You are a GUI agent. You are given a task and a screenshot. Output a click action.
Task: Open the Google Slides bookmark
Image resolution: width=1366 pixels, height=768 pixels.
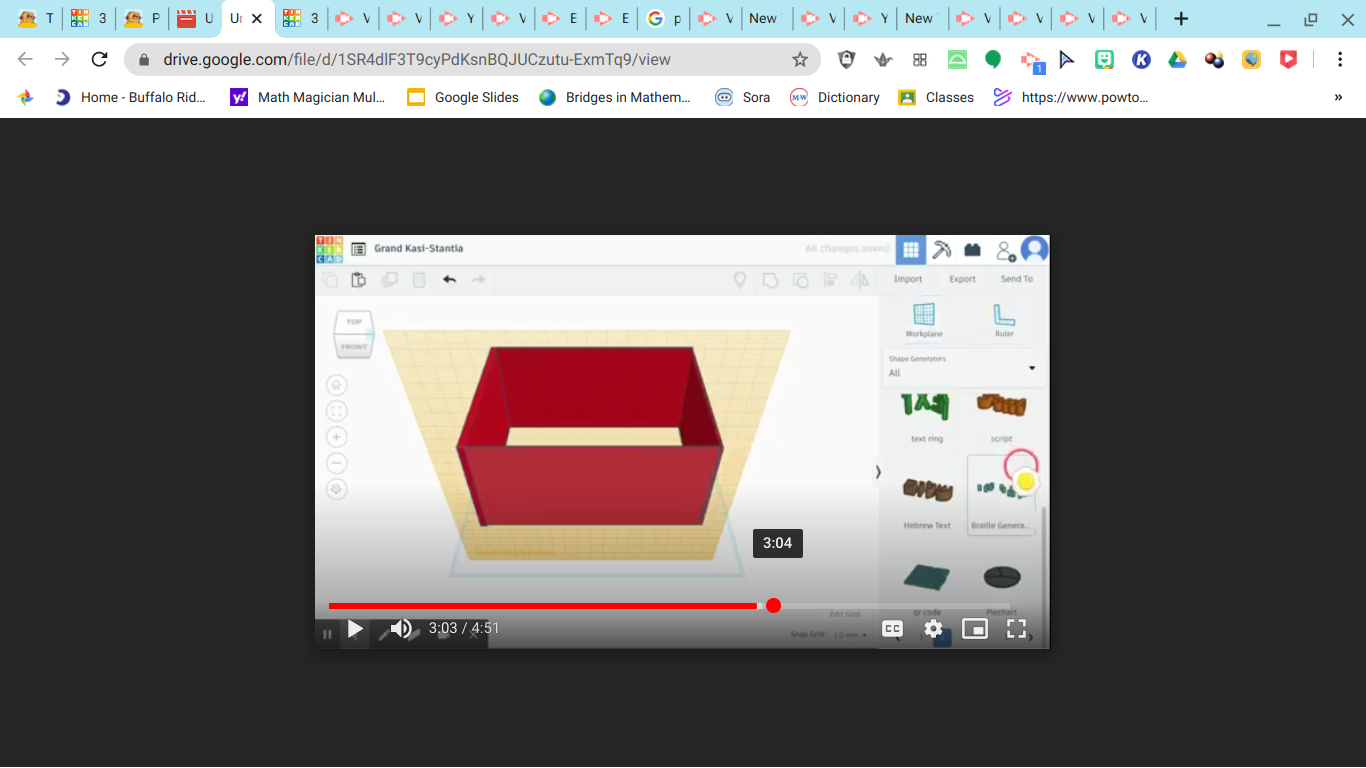(x=463, y=97)
